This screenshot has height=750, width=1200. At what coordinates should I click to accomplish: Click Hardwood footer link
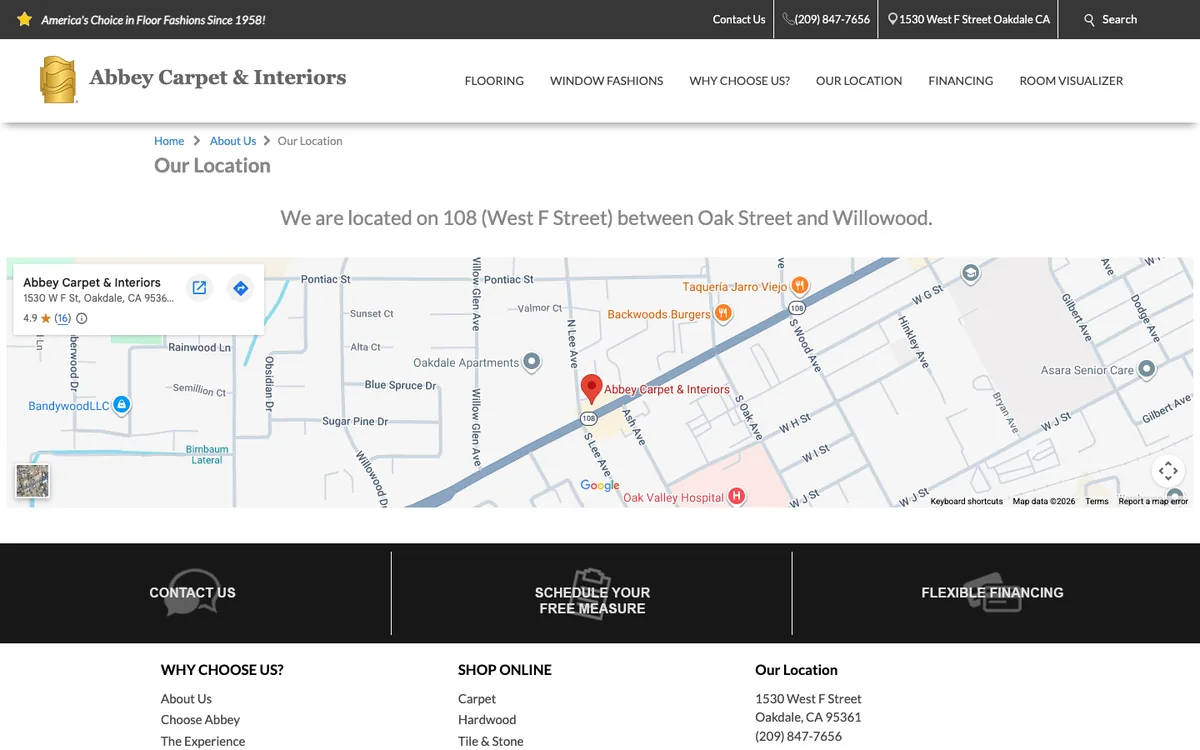coord(487,720)
